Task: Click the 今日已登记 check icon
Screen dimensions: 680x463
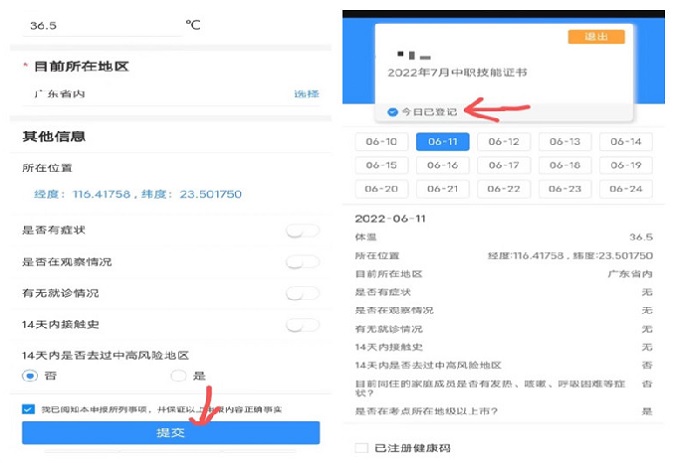Action: point(392,112)
